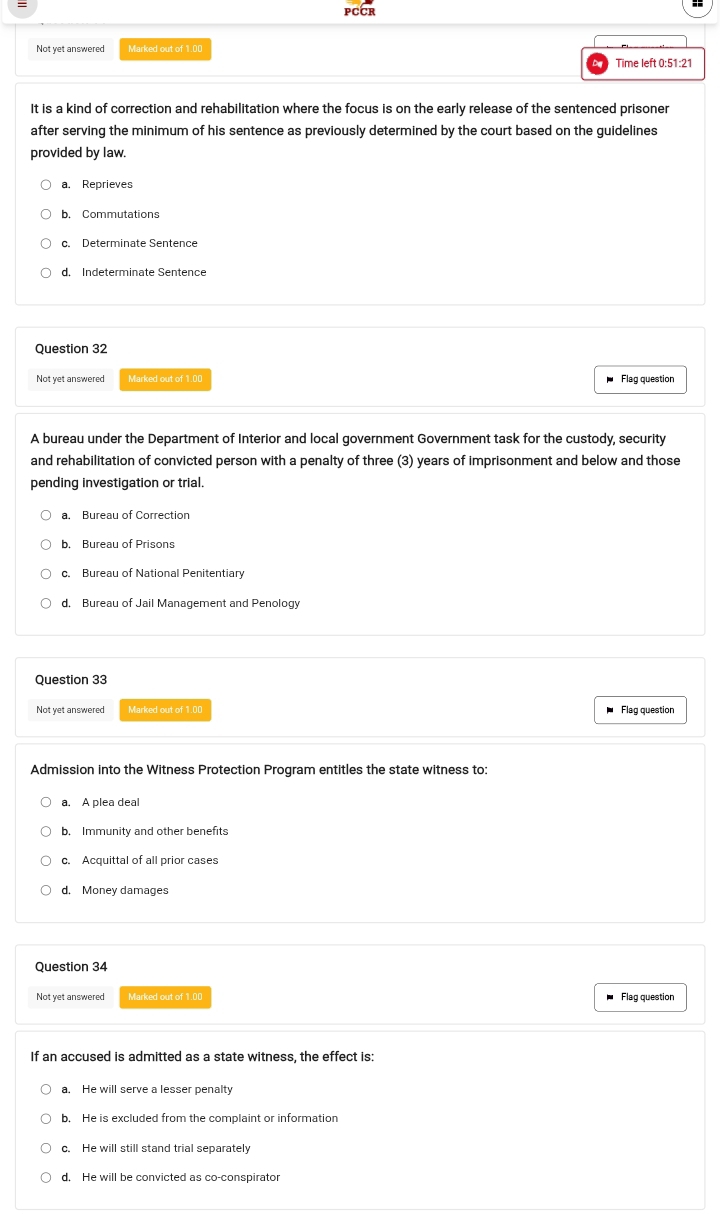Choose 'Immunity and other benefits' option

tap(46, 831)
